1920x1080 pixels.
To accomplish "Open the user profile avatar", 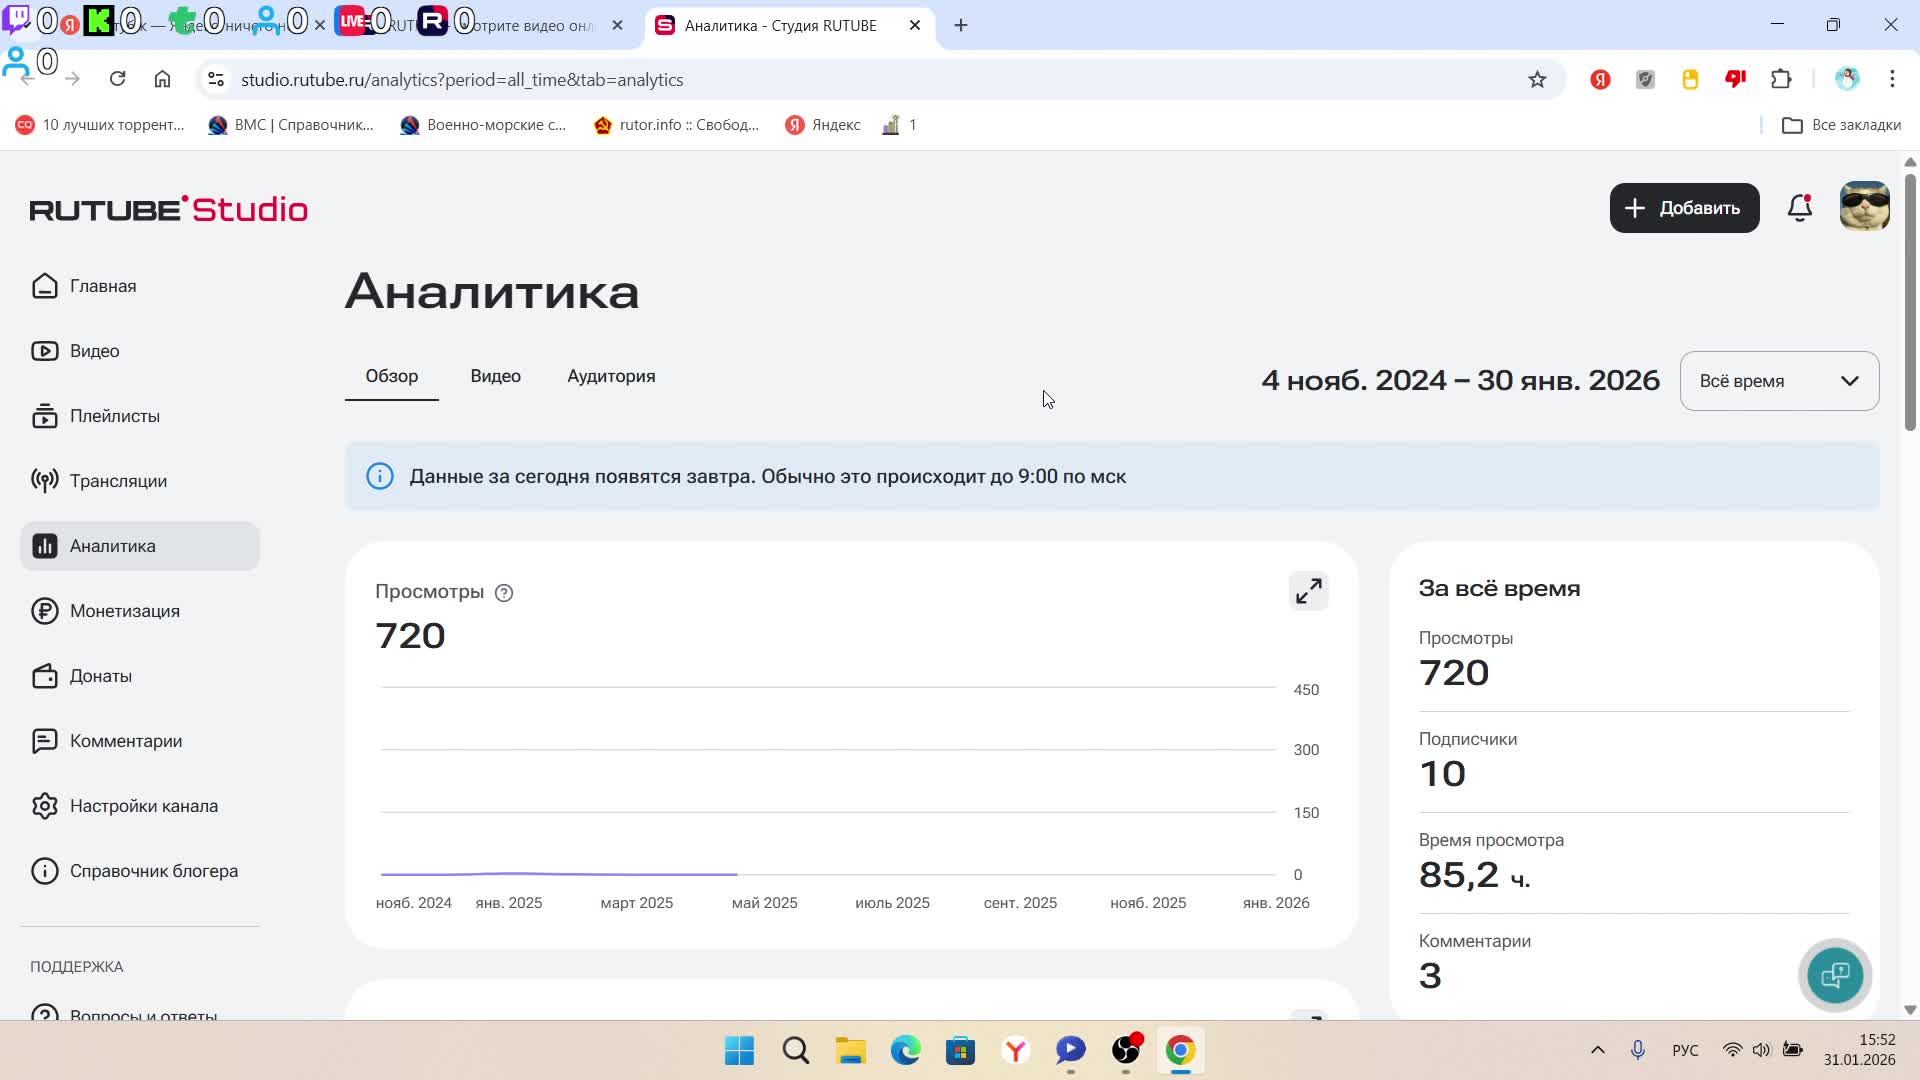I will pyautogui.click(x=1864, y=208).
